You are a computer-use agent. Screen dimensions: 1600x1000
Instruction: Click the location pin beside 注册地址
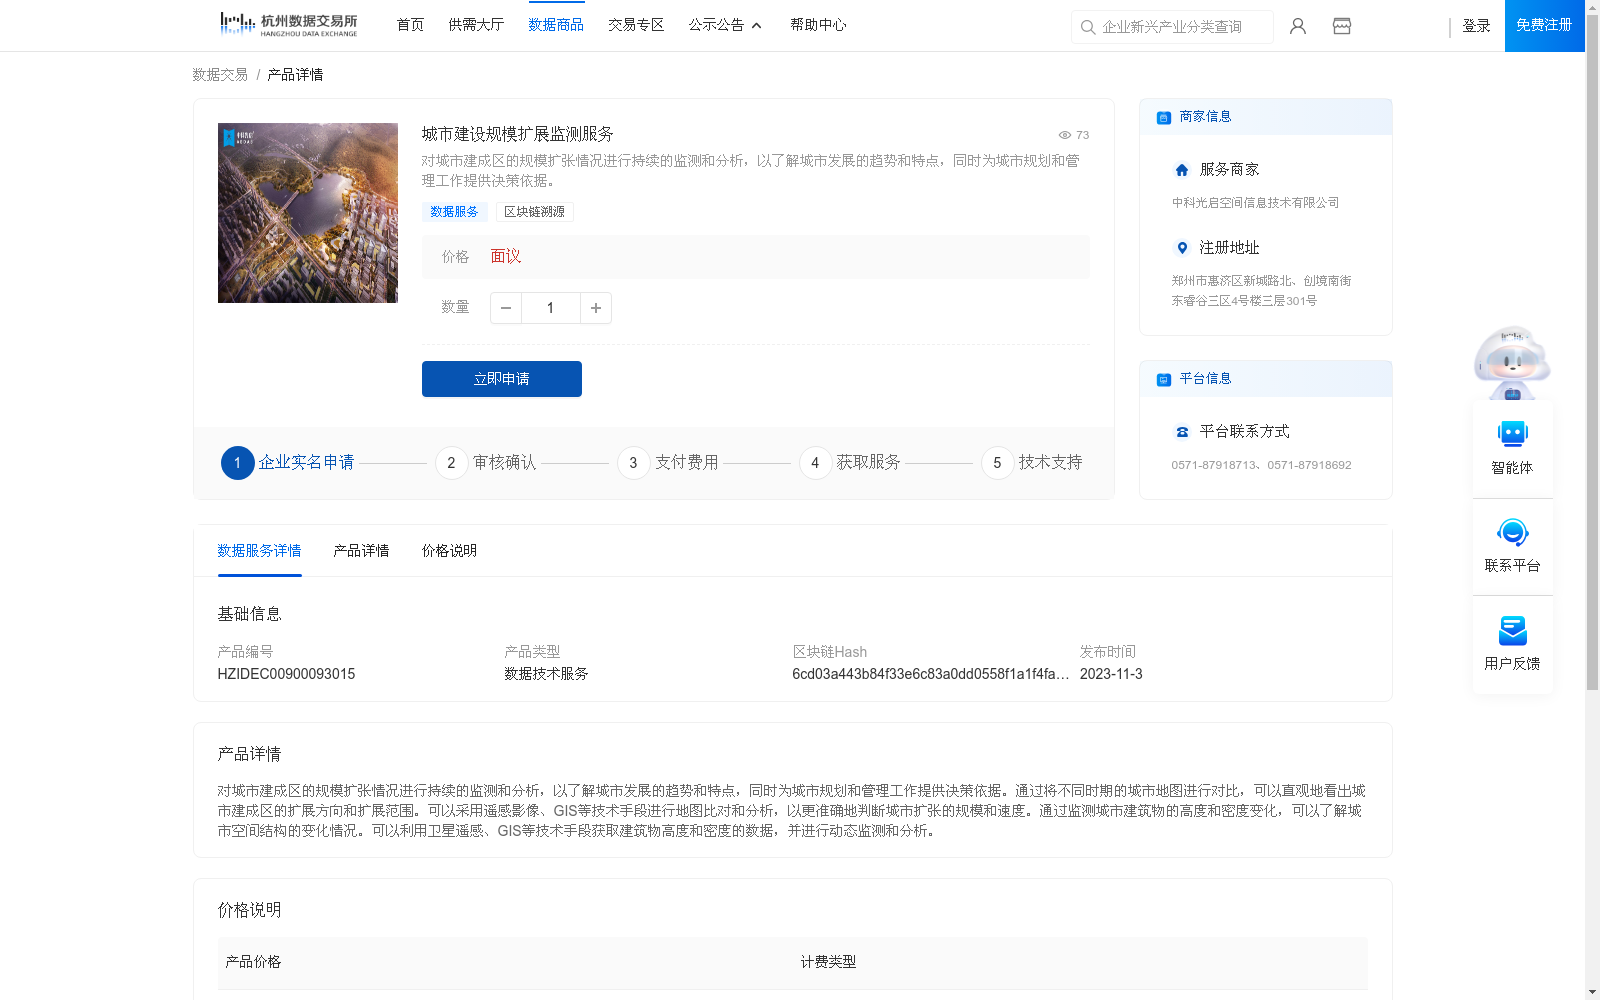point(1181,248)
